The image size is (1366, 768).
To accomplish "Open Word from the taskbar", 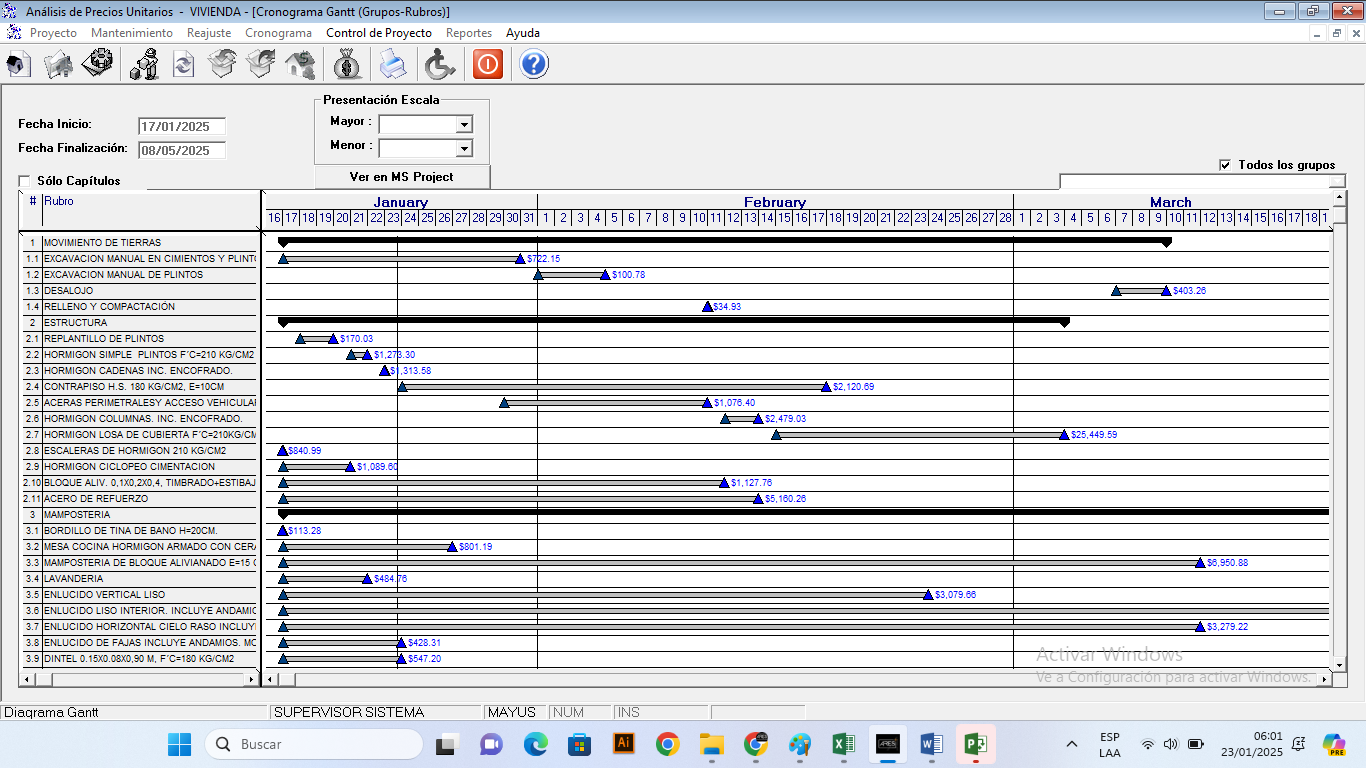I will tap(931, 744).
